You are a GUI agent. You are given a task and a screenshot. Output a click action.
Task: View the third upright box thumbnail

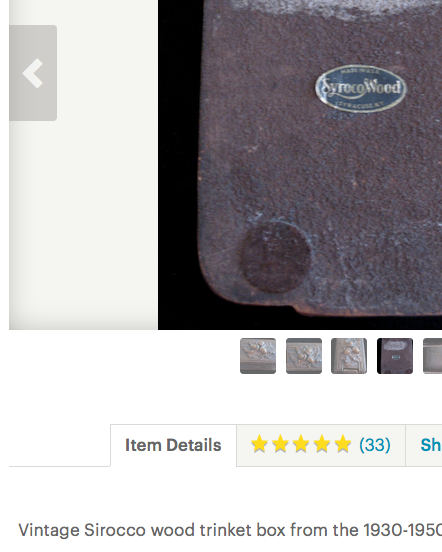(x=349, y=356)
